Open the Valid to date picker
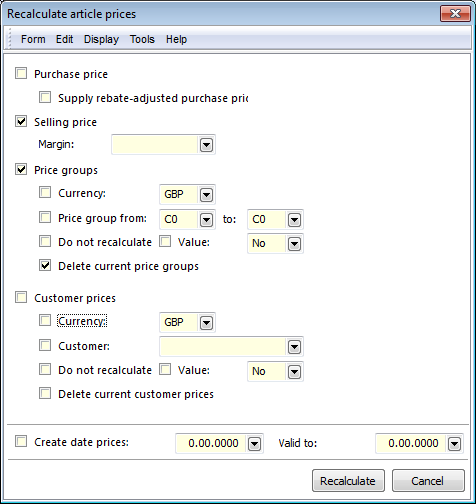This screenshot has height=504, width=476. [x=454, y=444]
